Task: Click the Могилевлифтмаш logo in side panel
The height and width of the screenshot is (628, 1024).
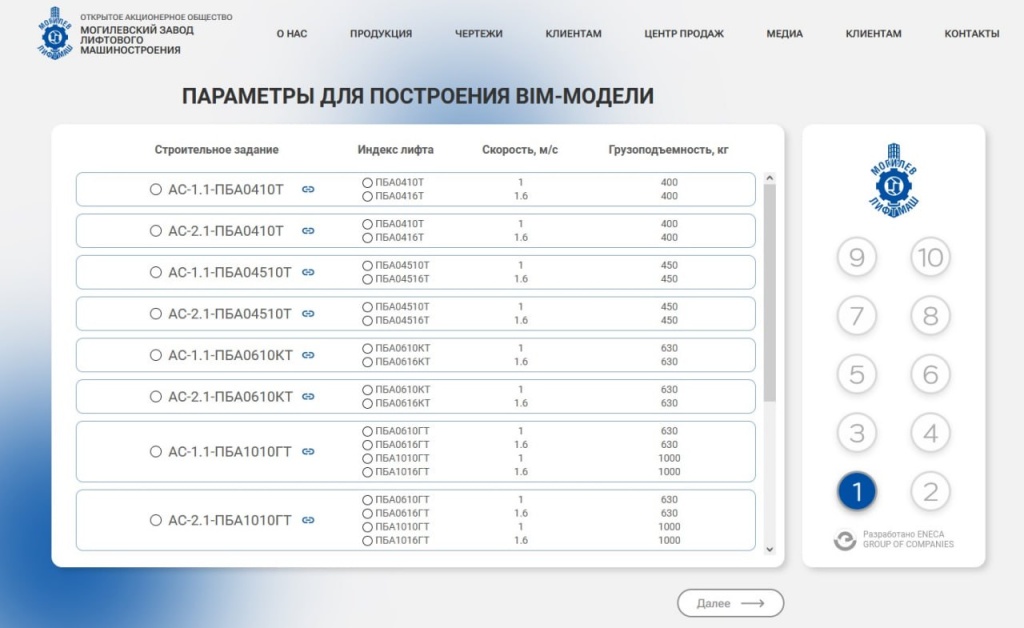Action: pyautogui.click(x=893, y=180)
